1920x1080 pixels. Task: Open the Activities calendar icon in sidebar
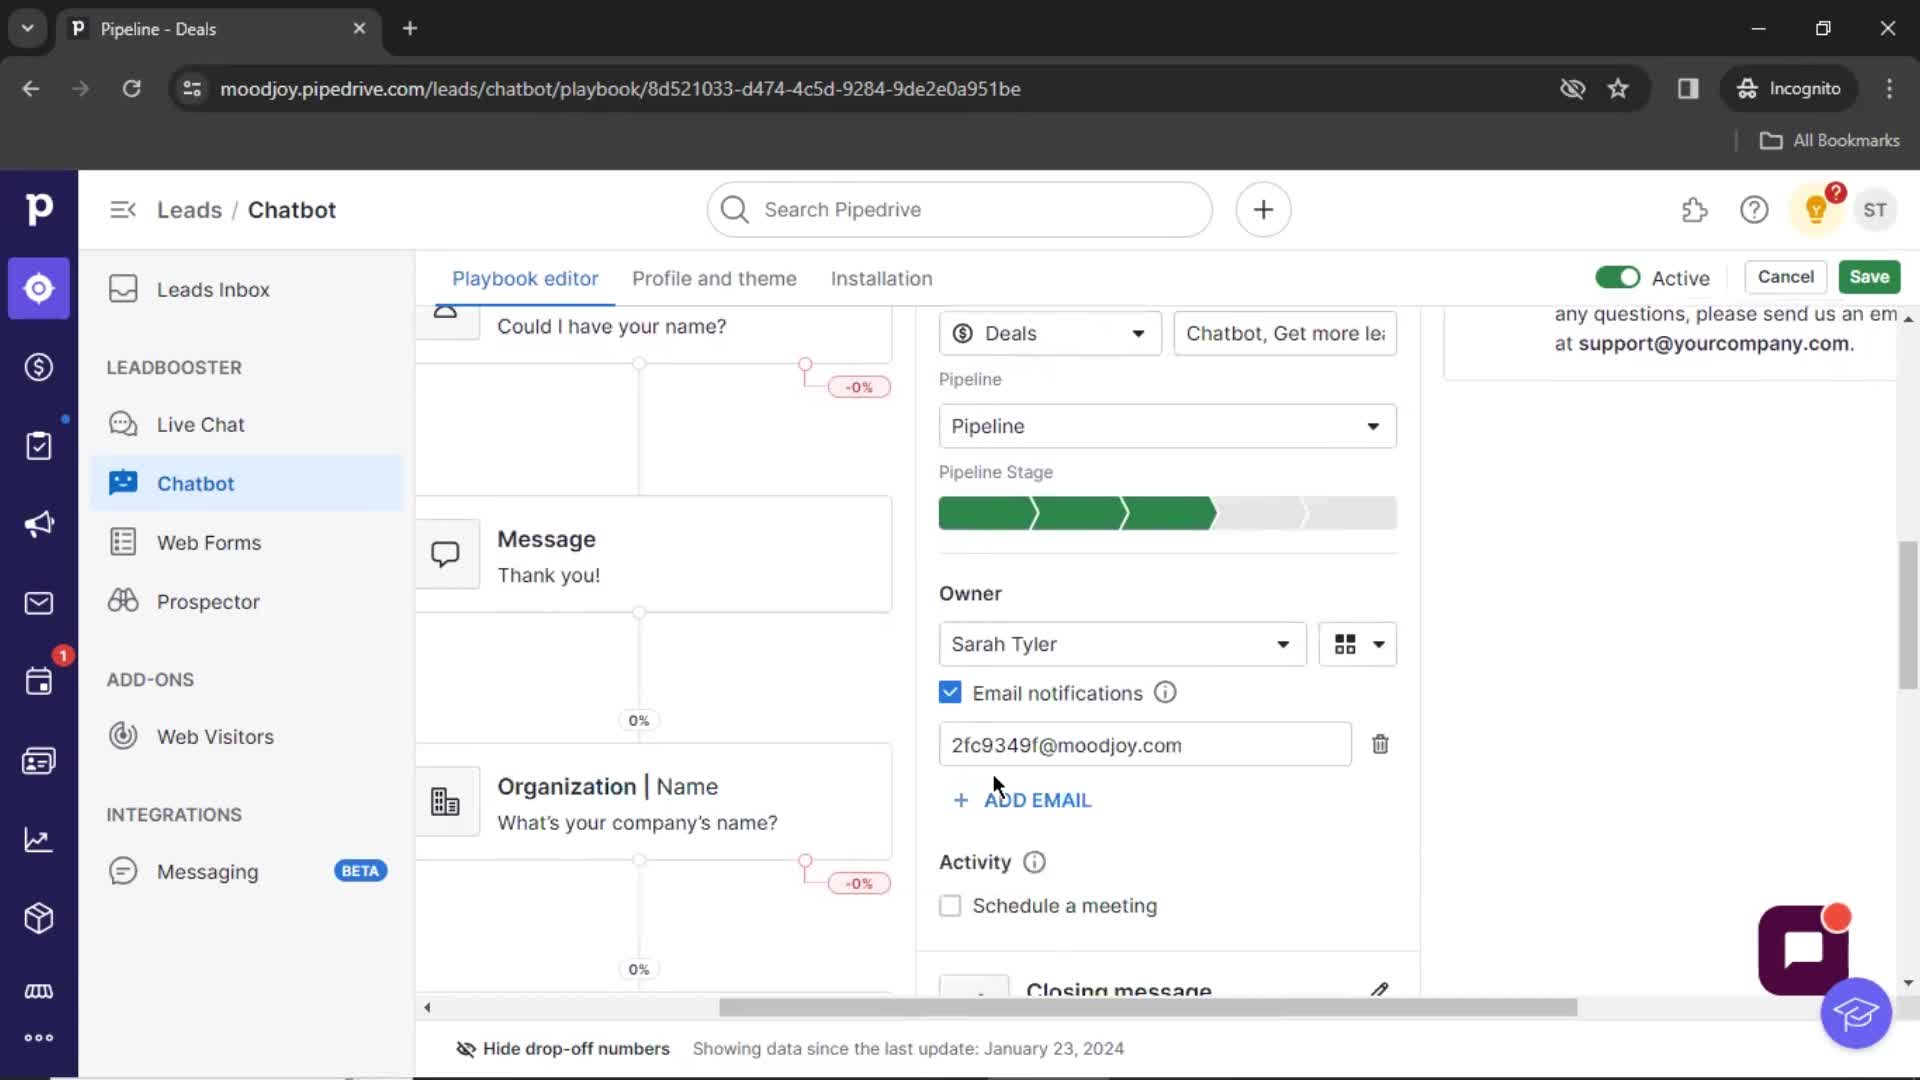(38, 682)
